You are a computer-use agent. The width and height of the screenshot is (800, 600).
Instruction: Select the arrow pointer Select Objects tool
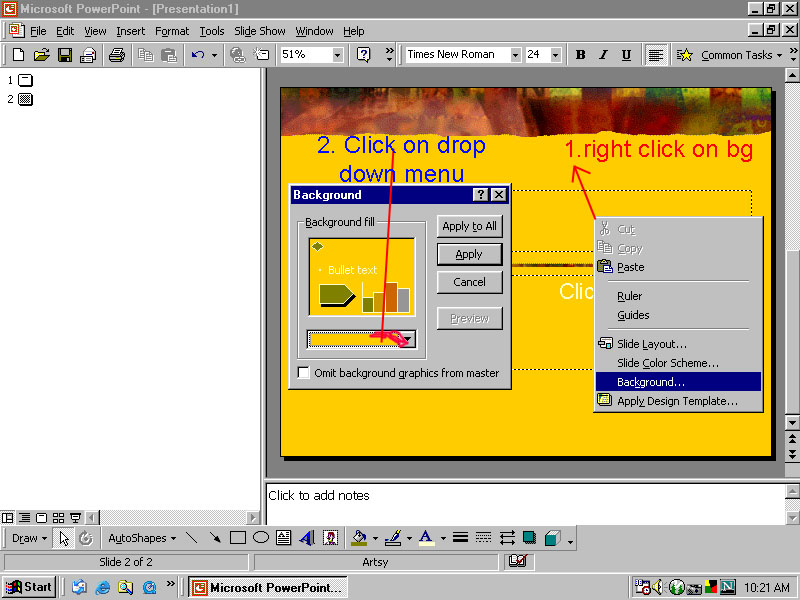(64, 538)
